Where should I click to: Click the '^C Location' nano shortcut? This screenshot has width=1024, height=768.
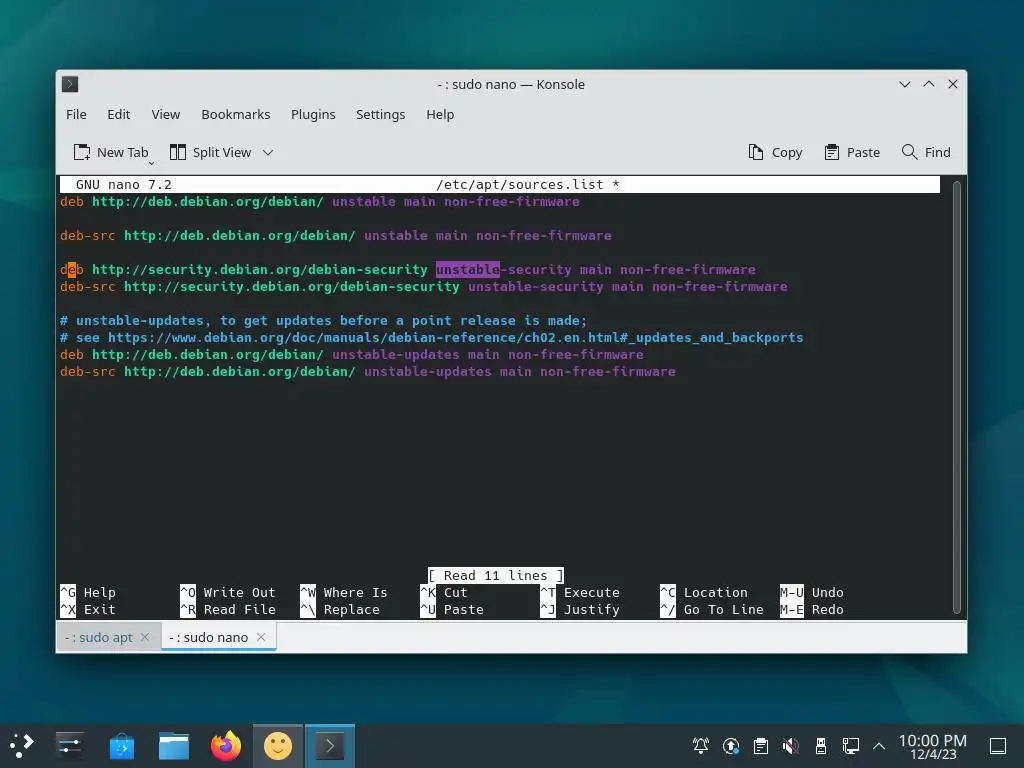704,592
